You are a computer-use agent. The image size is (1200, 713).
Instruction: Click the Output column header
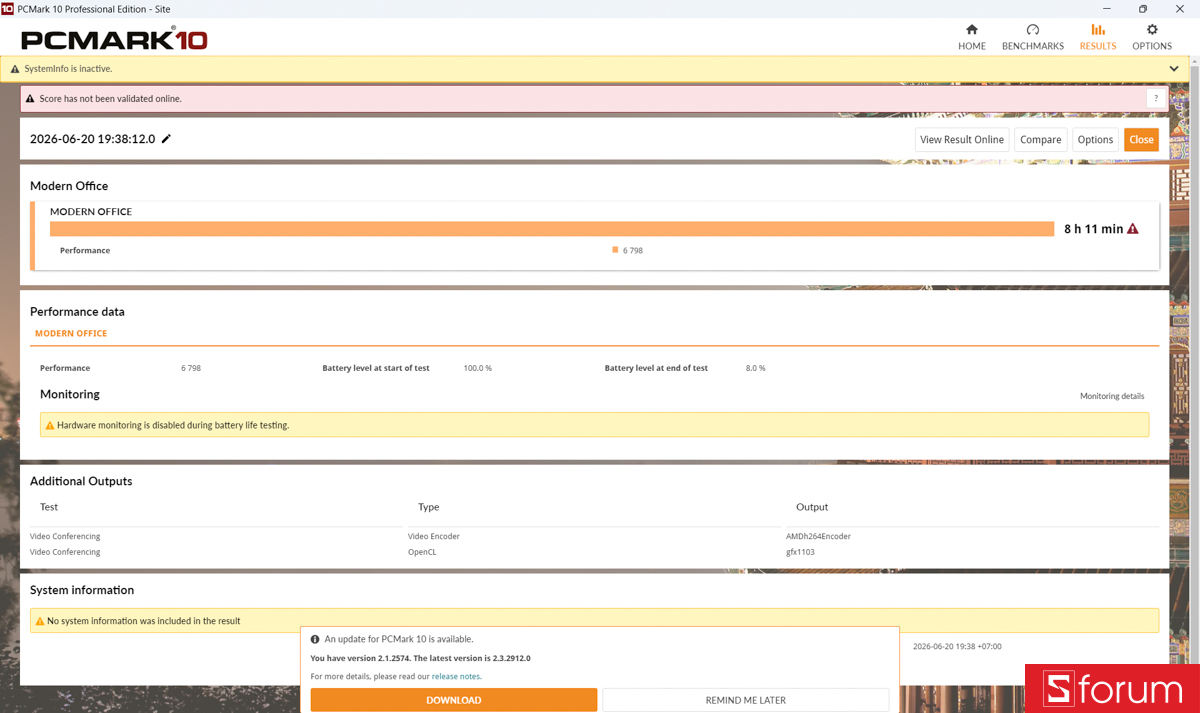[x=812, y=507]
